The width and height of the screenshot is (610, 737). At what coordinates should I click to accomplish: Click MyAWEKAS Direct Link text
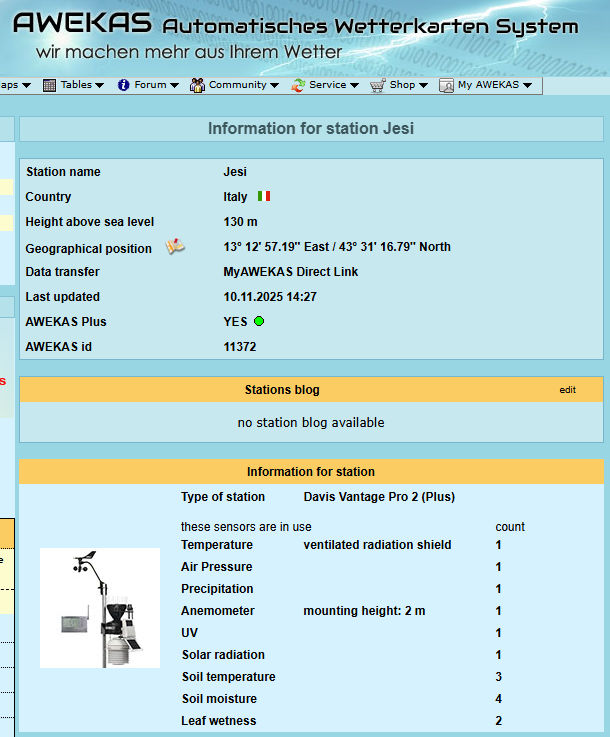(x=290, y=272)
